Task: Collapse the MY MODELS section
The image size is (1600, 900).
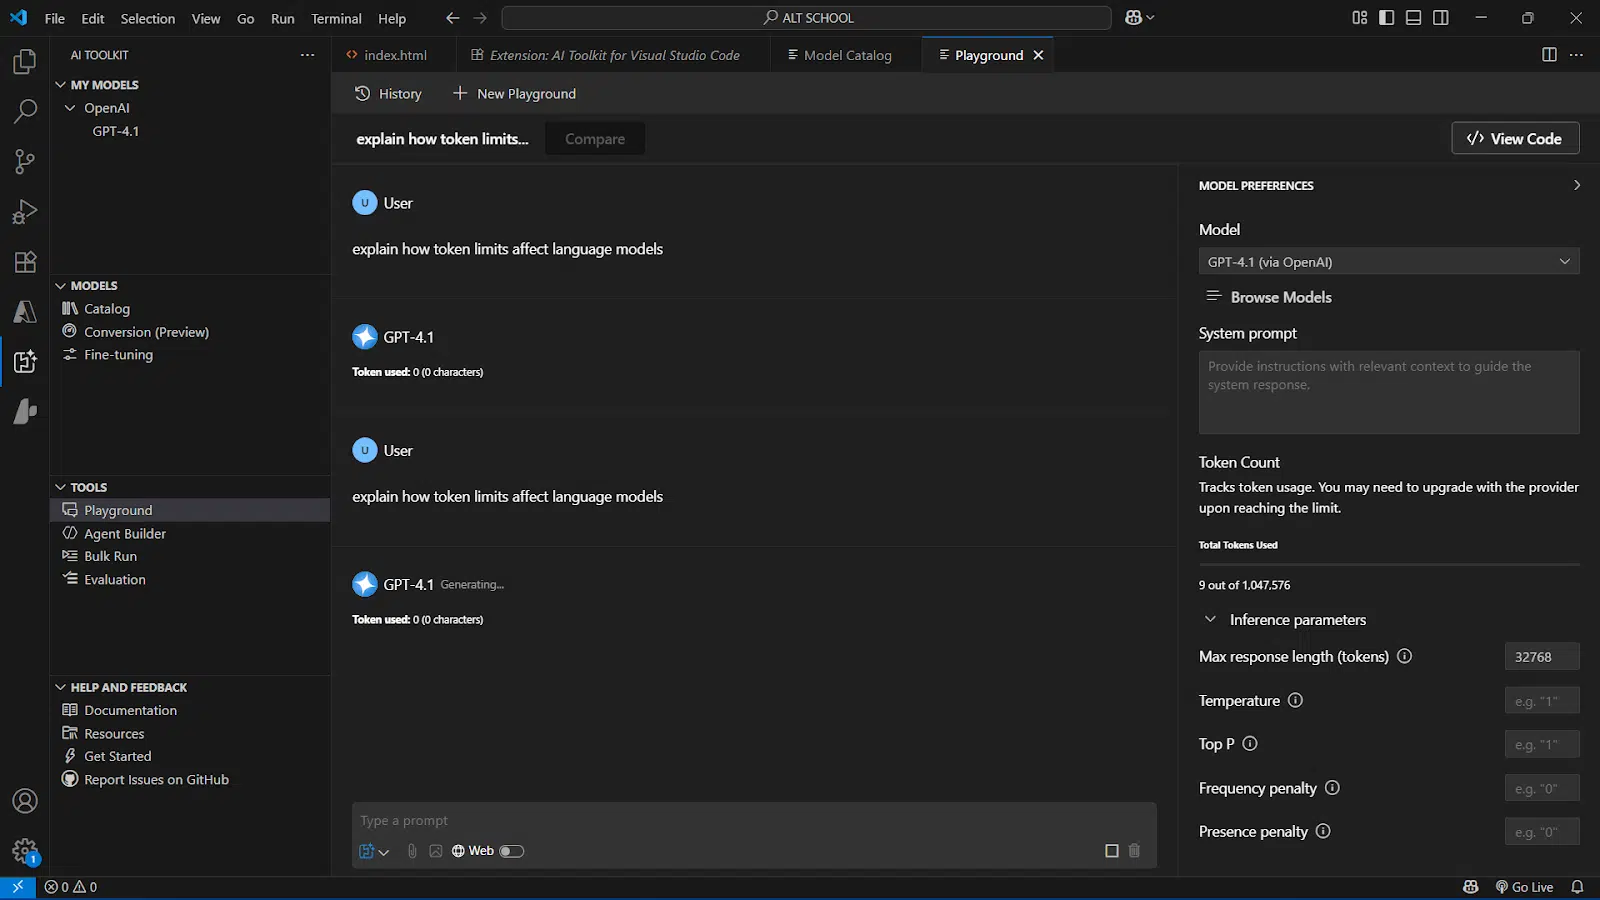Action: pos(60,85)
